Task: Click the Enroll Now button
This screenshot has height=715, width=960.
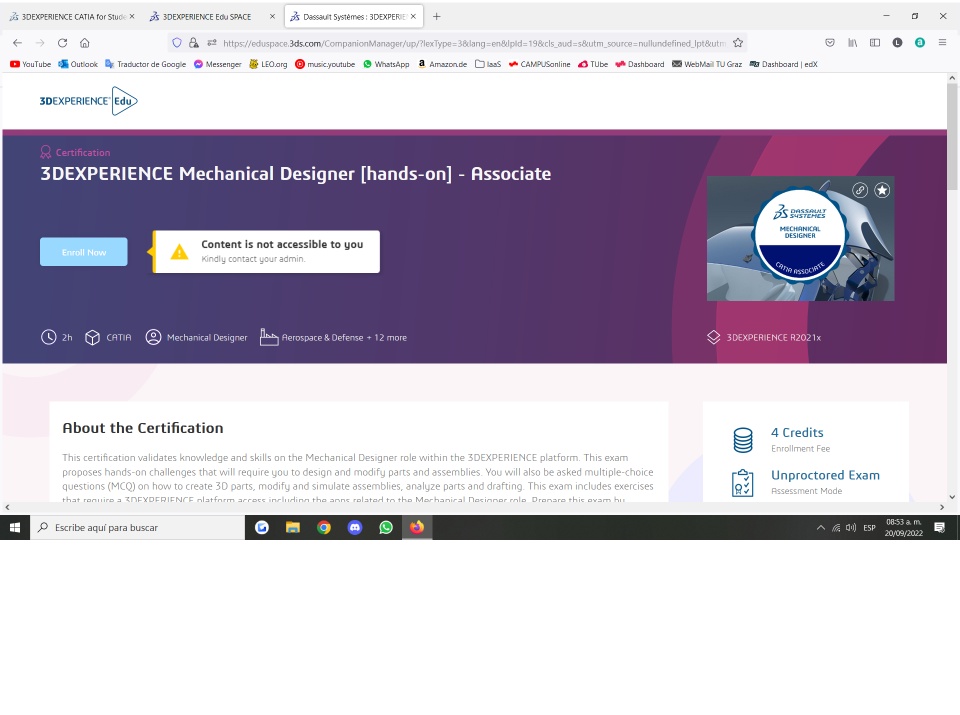Action: pos(84,252)
